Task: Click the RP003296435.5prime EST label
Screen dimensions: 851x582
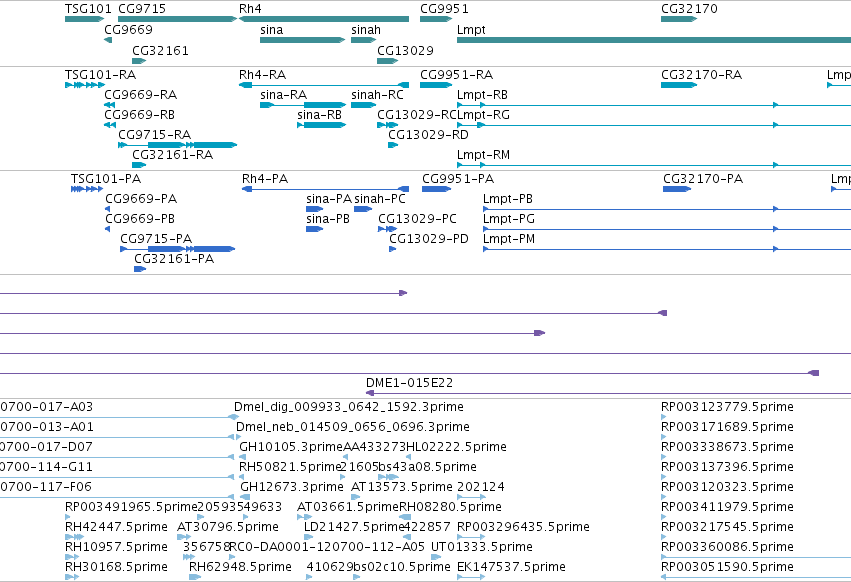Action: pos(523,527)
